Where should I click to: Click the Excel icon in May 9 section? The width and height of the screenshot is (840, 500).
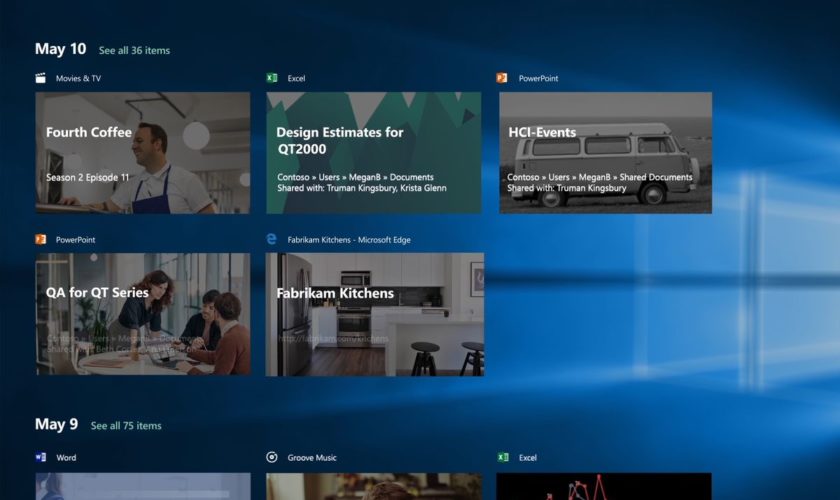click(503, 458)
